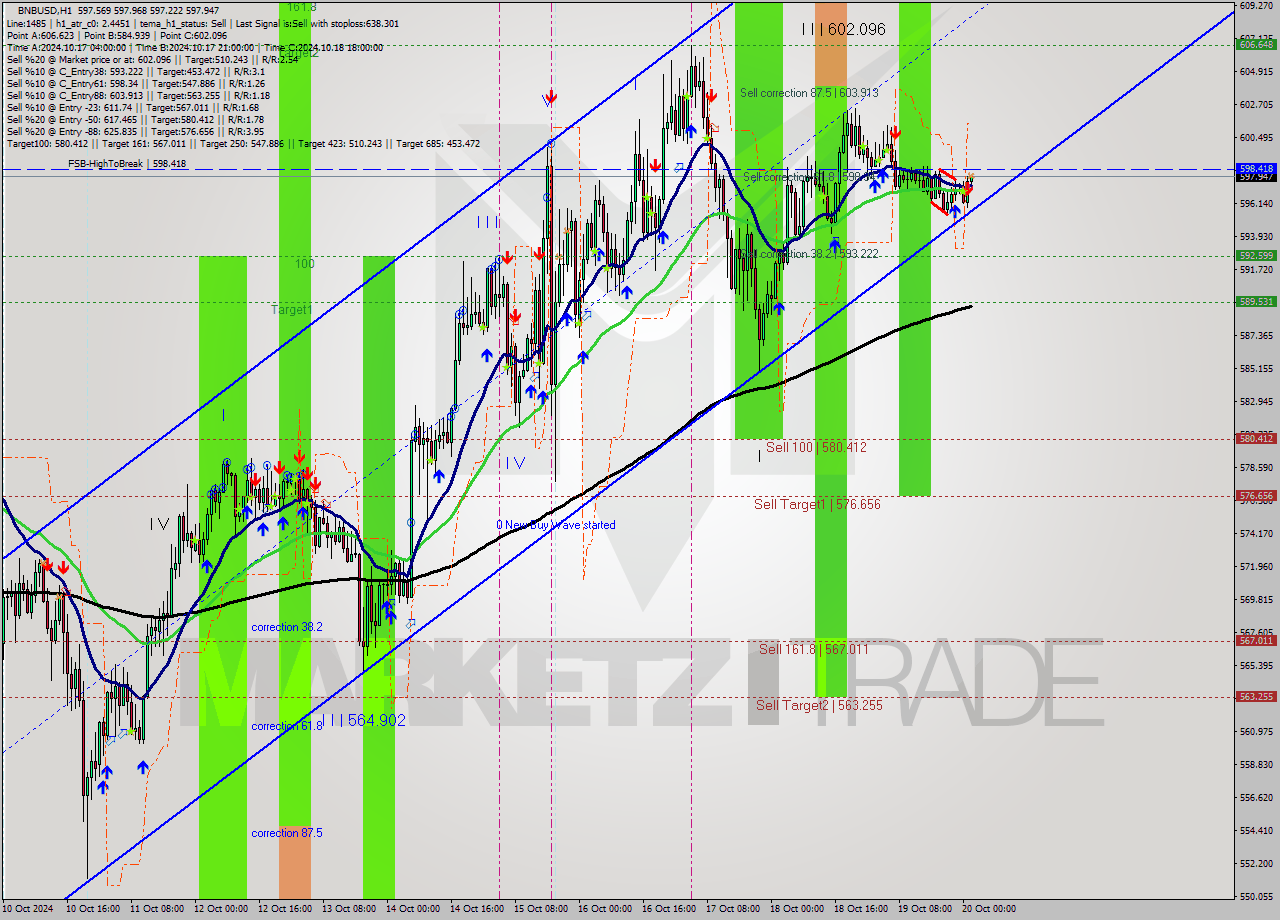Select the 'I I I 564.902' wave label

362,720
